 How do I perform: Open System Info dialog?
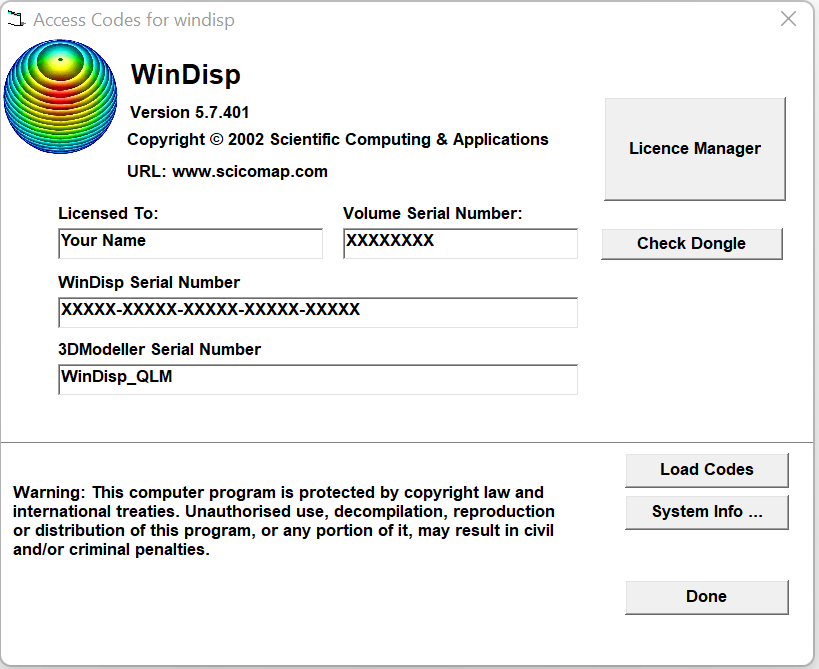pos(707,512)
